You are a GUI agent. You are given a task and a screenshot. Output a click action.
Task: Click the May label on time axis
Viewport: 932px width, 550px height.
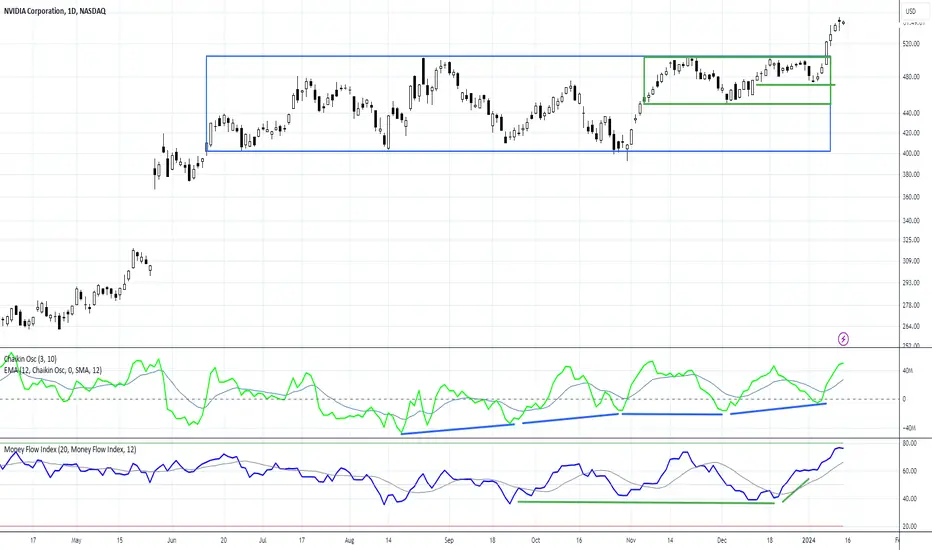point(76,540)
